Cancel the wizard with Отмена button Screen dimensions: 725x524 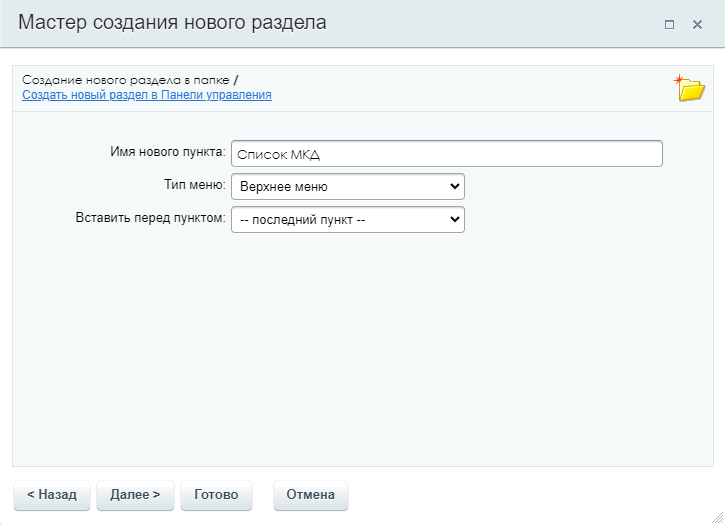pos(310,495)
